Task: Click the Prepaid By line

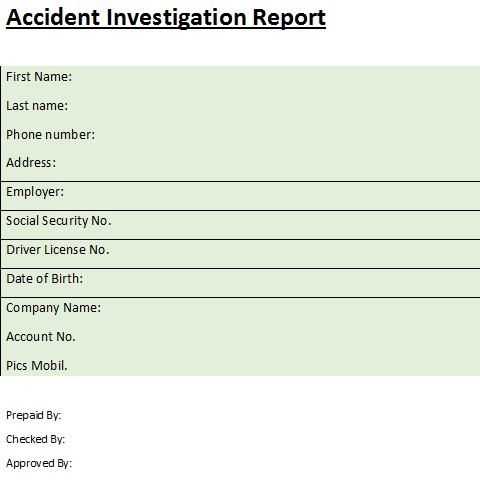Action: coord(34,416)
